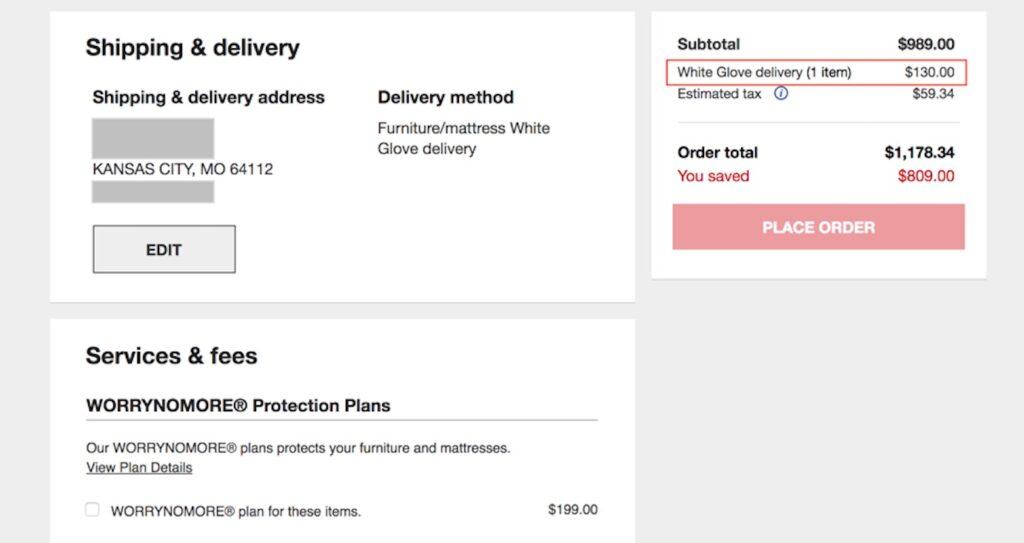Click the KANSAS CITY, MO 64112 address line
Image resolution: width=1024 pixels, height=543 pixels.
tap(182, 169)
